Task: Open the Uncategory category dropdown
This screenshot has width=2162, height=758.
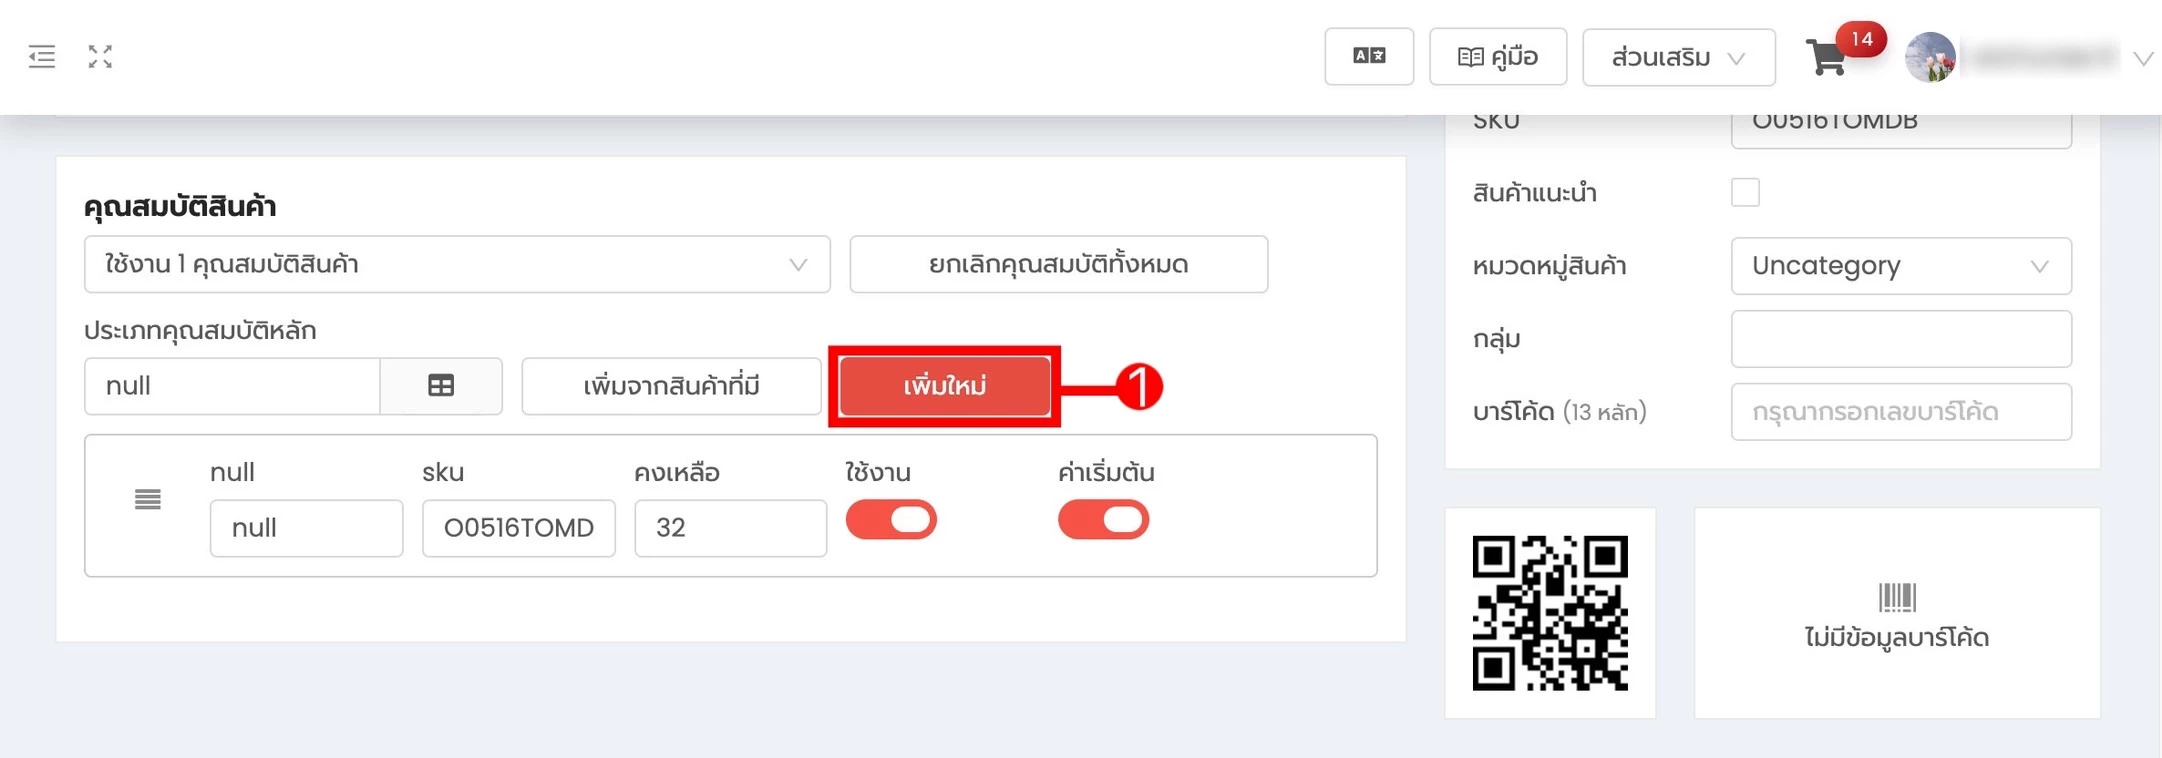Action: pyautogui.click(x=1901, y=266)
